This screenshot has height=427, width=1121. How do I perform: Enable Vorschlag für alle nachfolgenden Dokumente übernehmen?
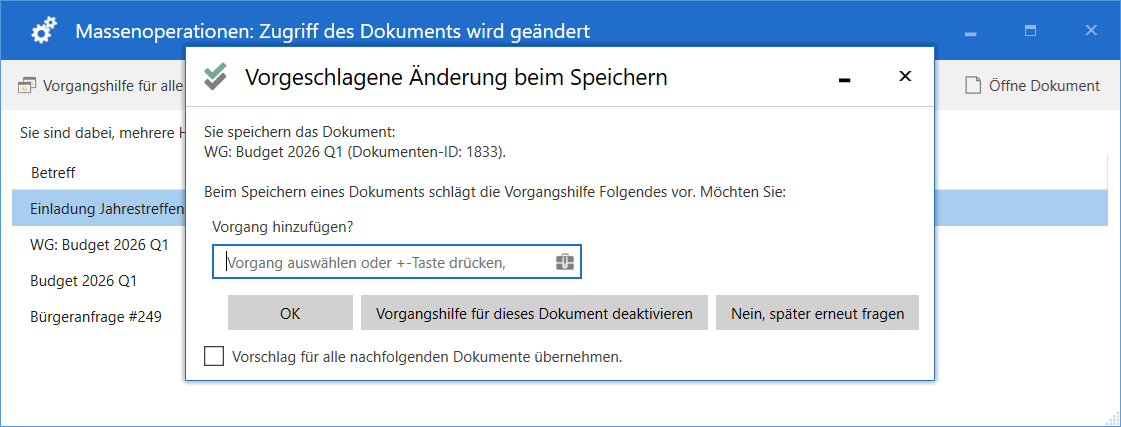point(214,356)
